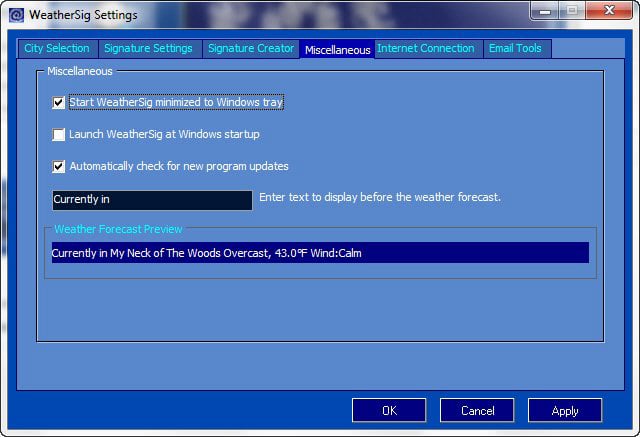Image resolution: width=640 pixels, height=437 pixels.
Task: Open the Signature Settings tab
Action: (149, 48)
